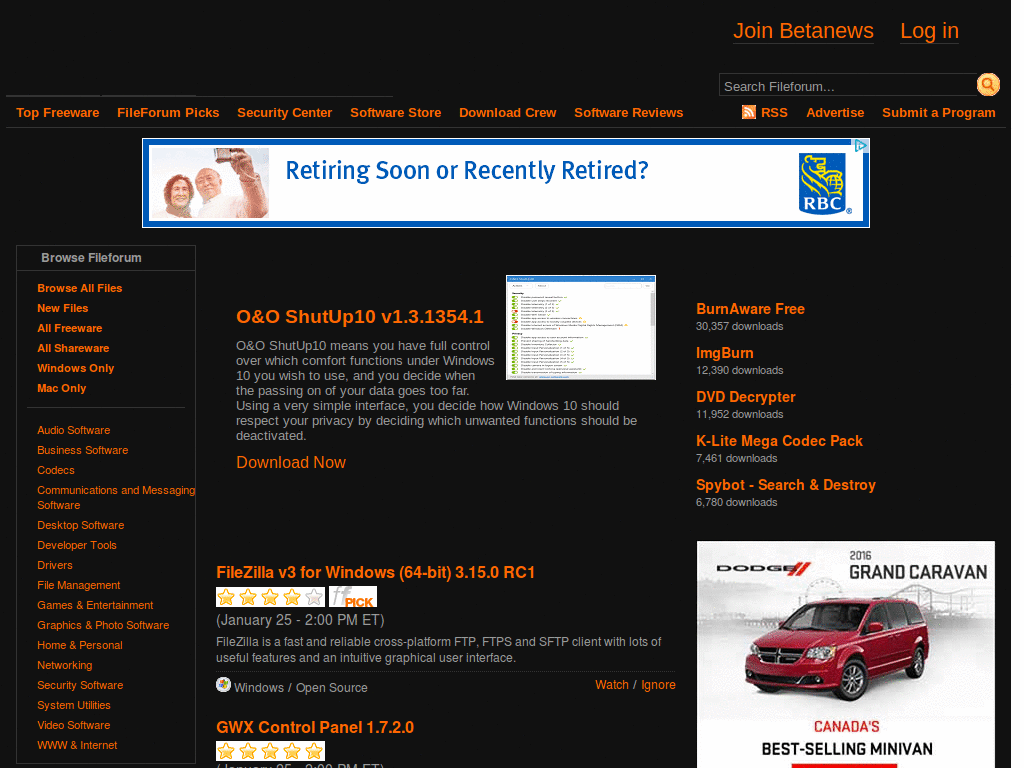This screenshot has width=1024, height=768.
Task: Open BurnAware Free in top downloads
Action: tap(750, 309)
